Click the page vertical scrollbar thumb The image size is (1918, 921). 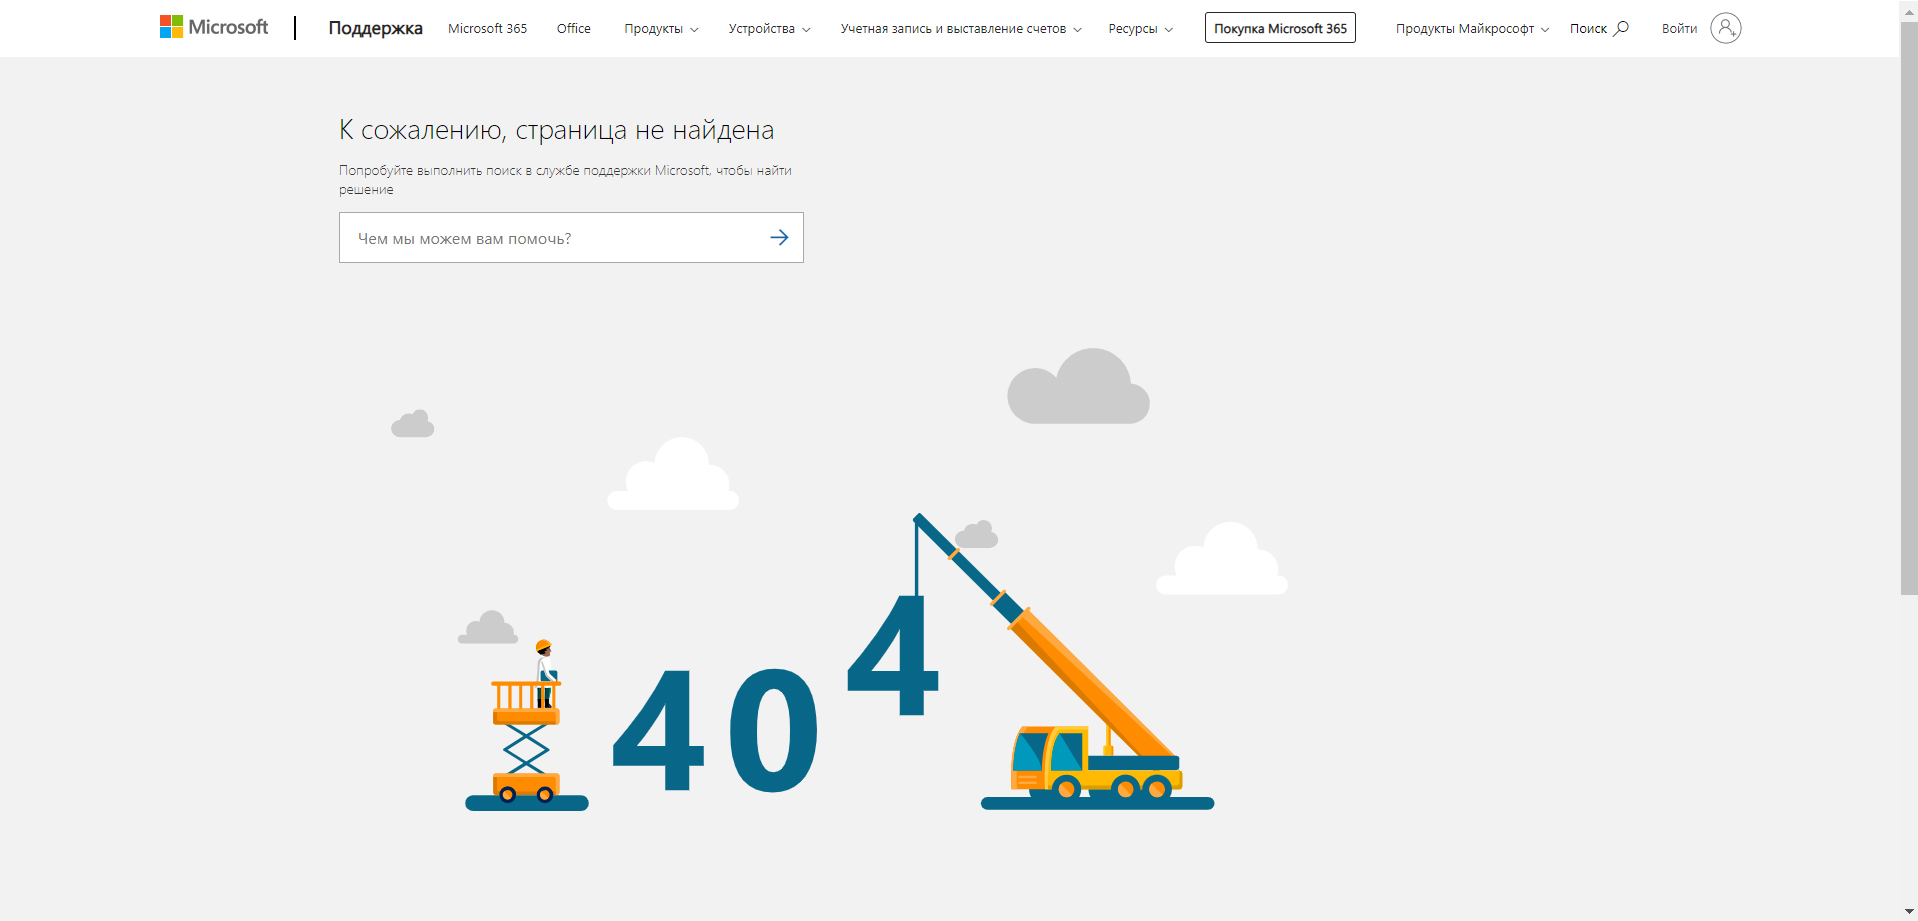(1908, 308)
